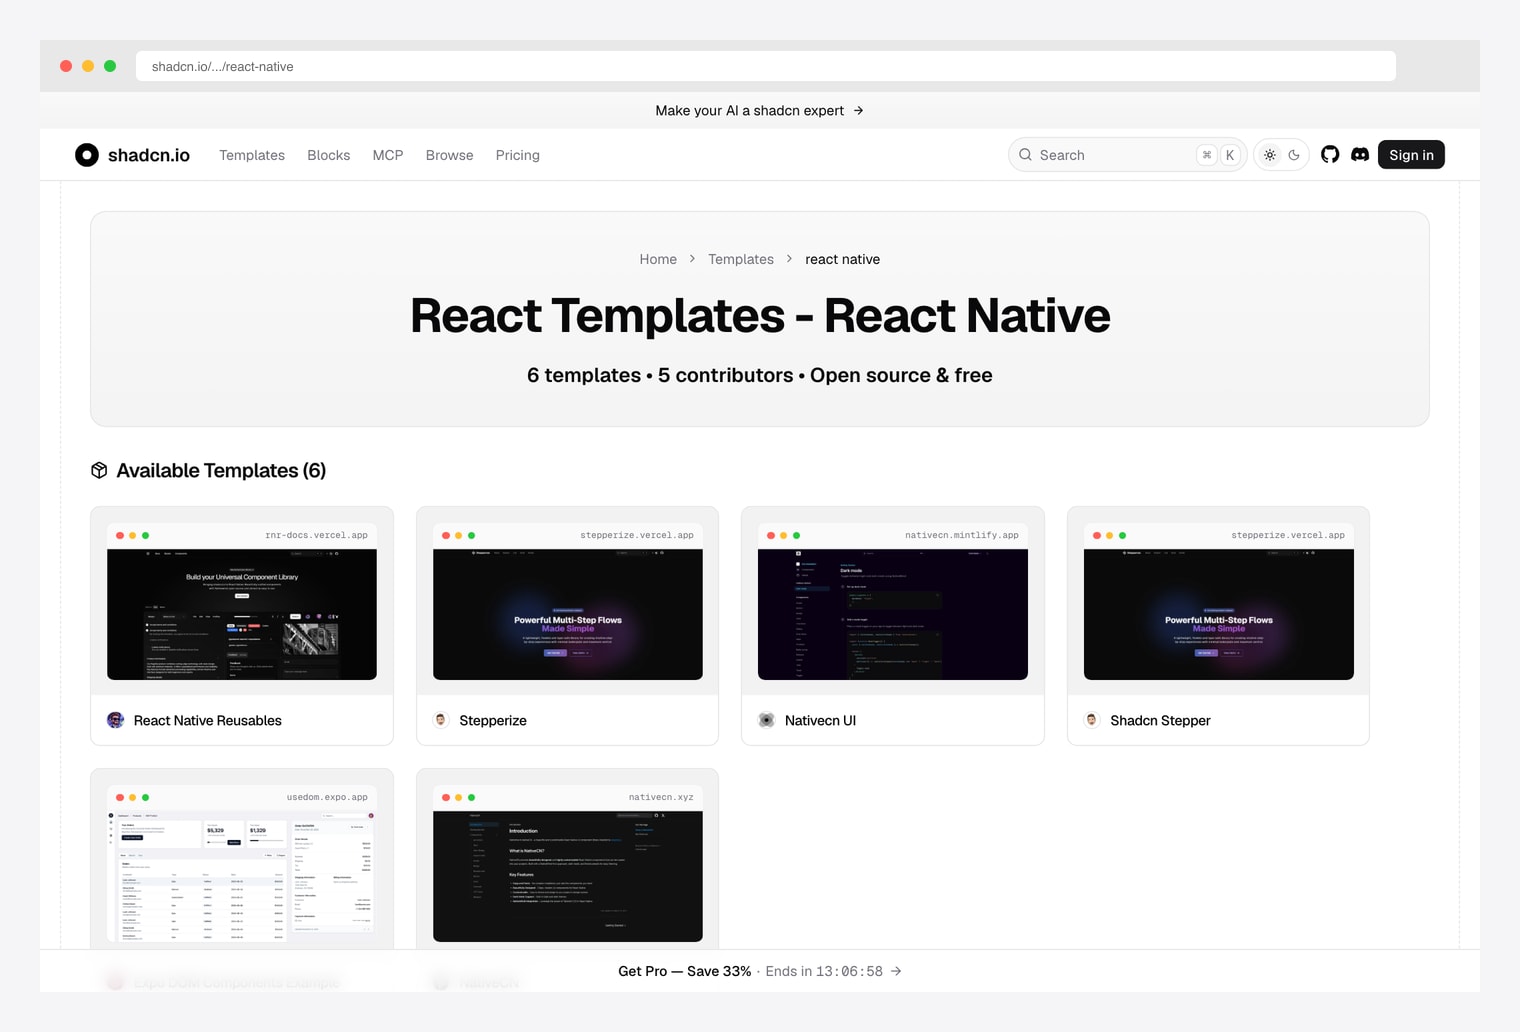Open the Discord icon link
Viewport: 1520px width, 1032px height.
coord(1360,155)
